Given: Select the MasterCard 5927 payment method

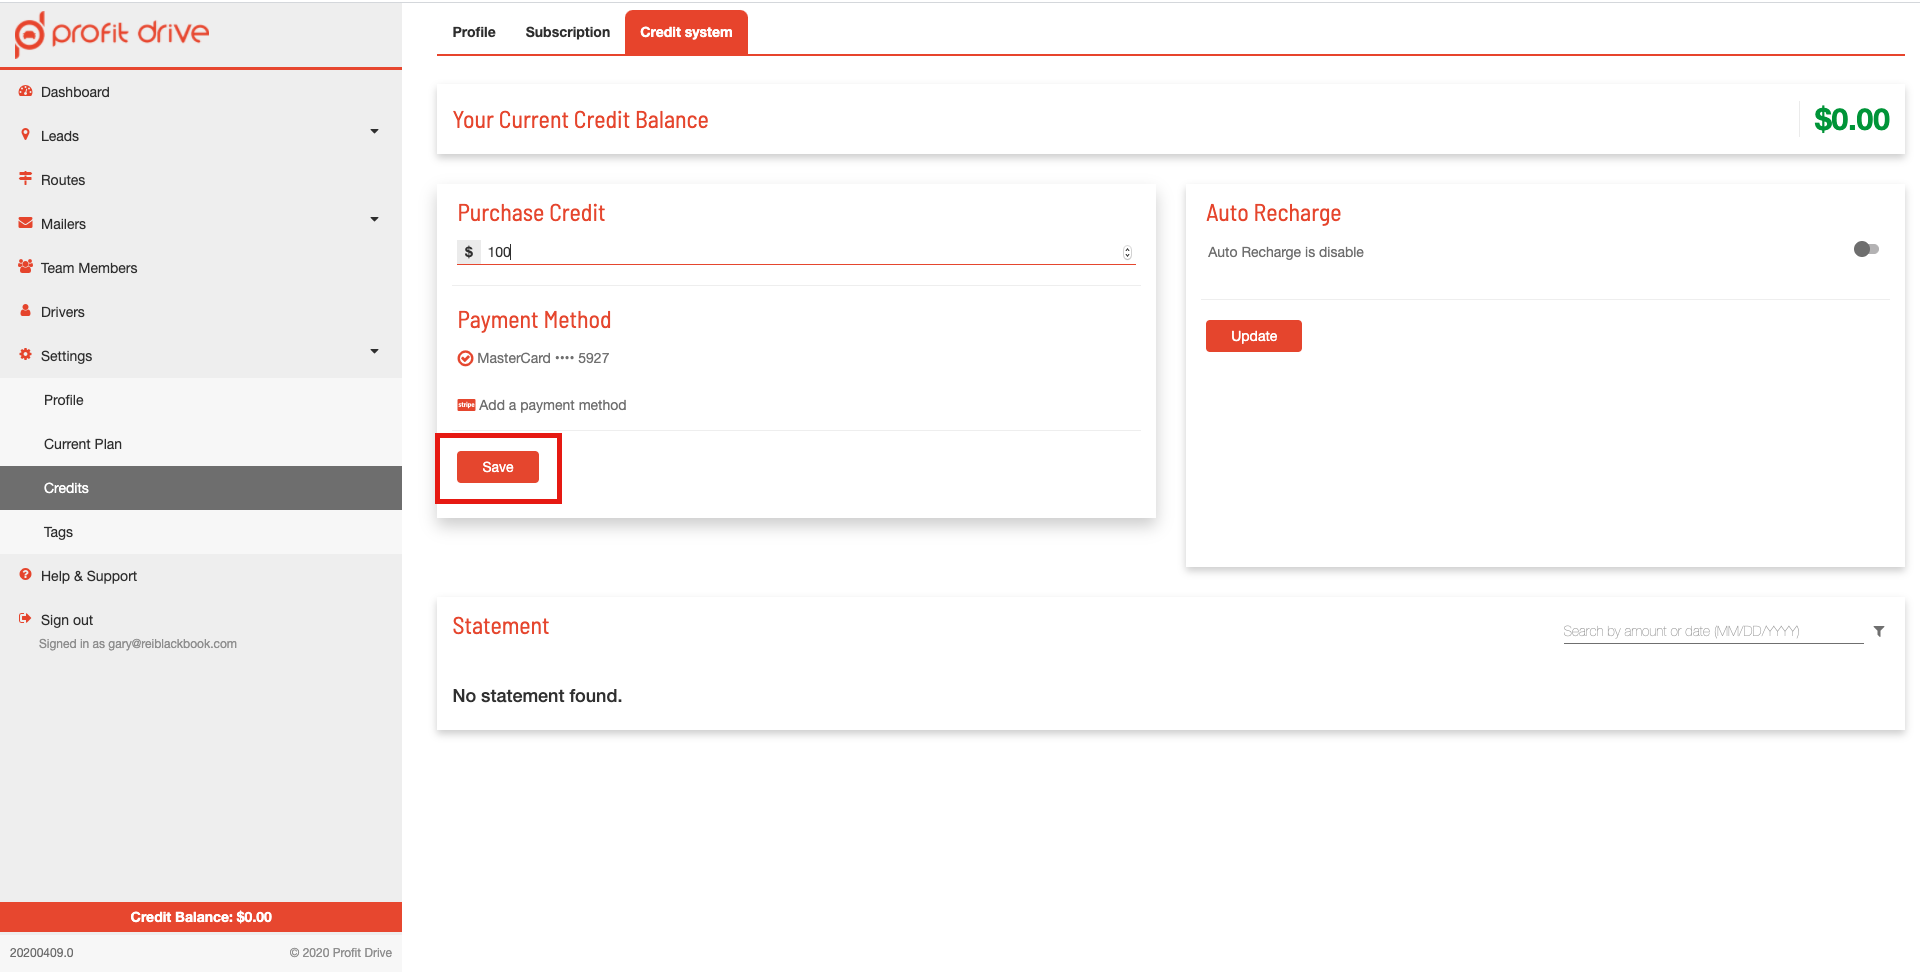Looking at the screenshot, I should click(x=533, y=358).
